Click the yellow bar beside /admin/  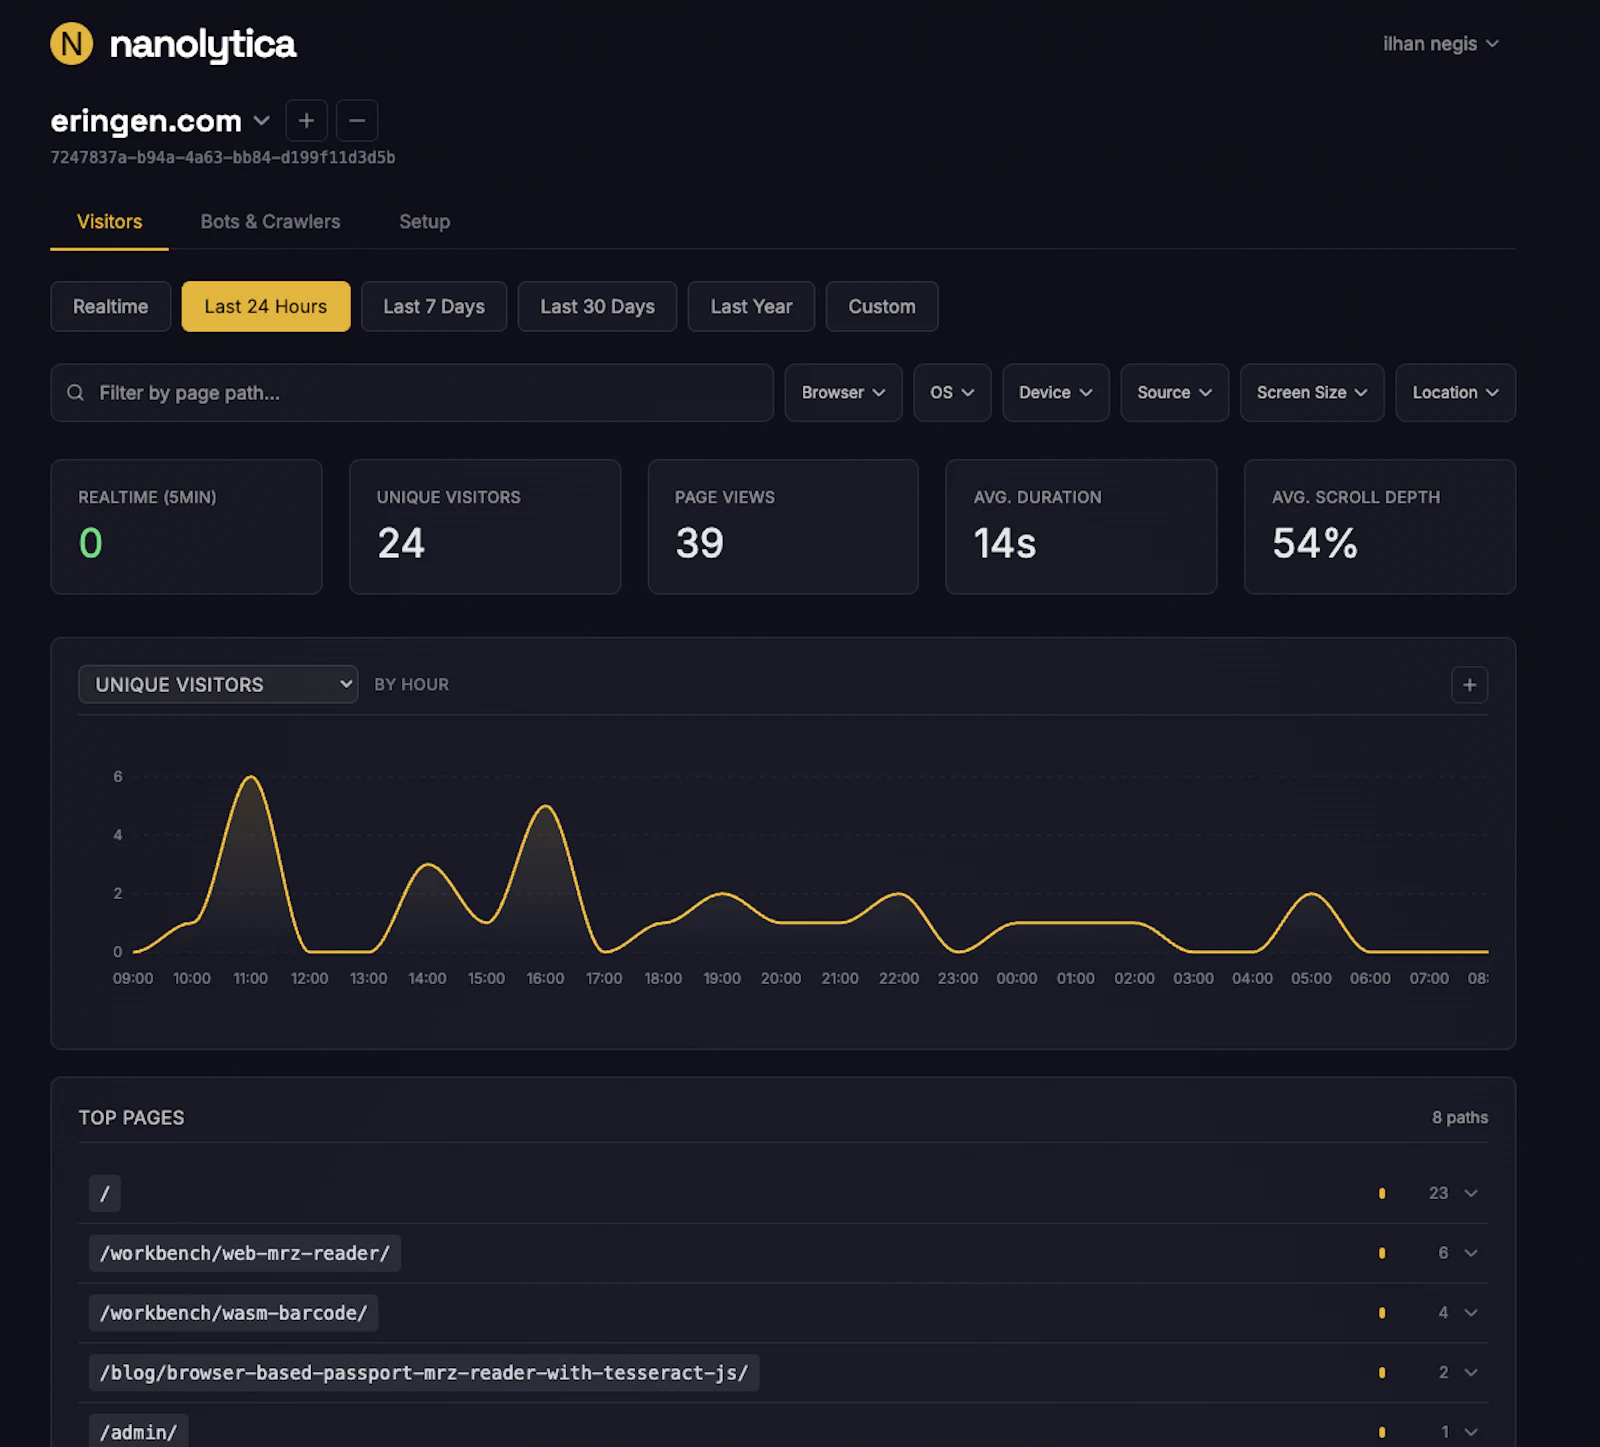pos(1382,1430)
